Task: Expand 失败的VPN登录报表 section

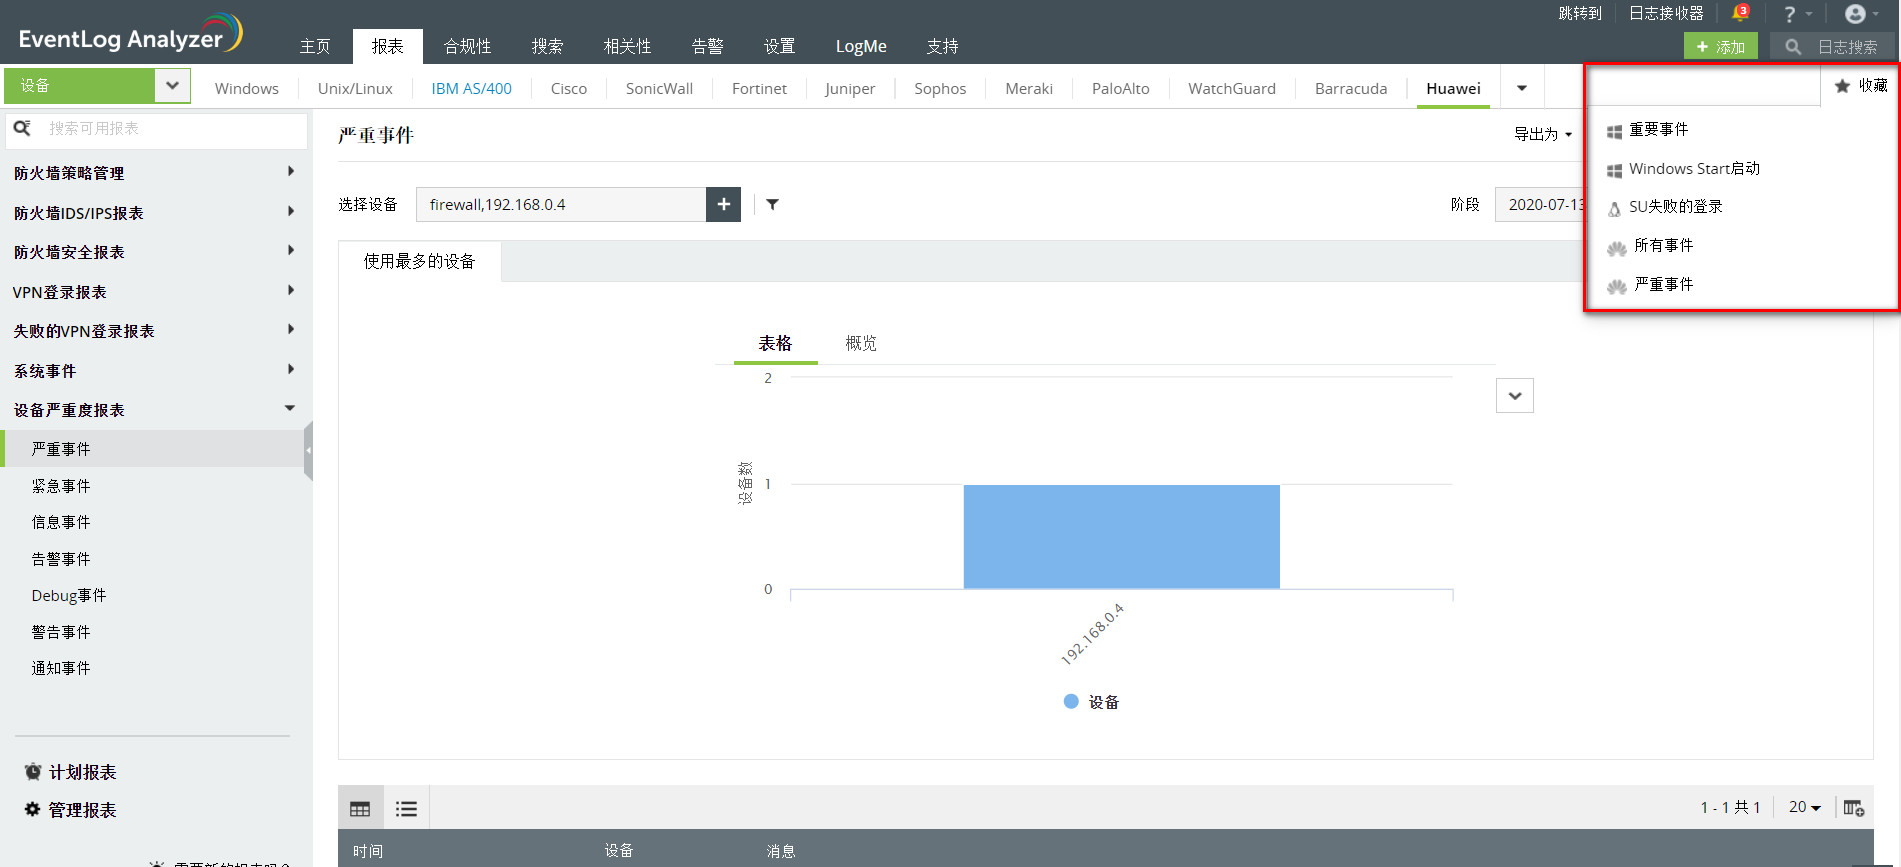Action: [x=291, y=329]
